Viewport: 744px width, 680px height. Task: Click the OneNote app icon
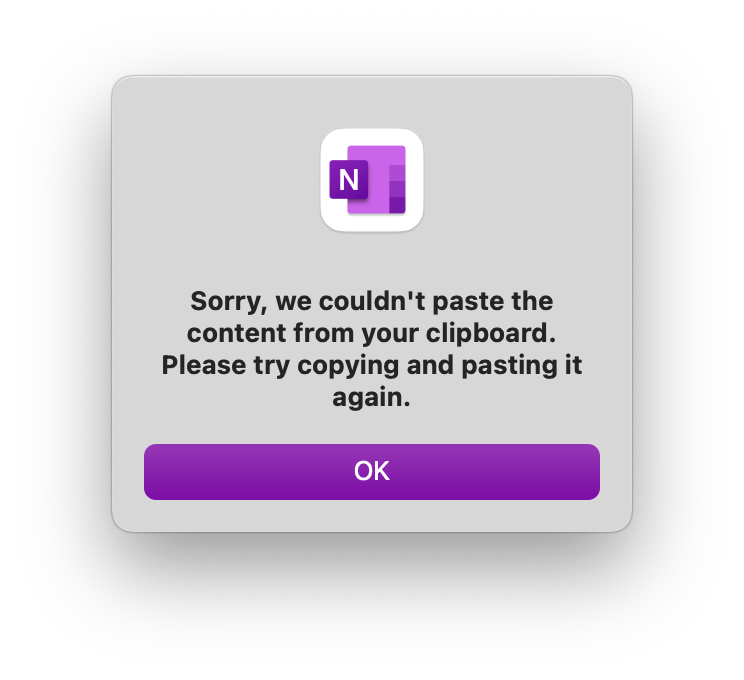tap(372, 180)
